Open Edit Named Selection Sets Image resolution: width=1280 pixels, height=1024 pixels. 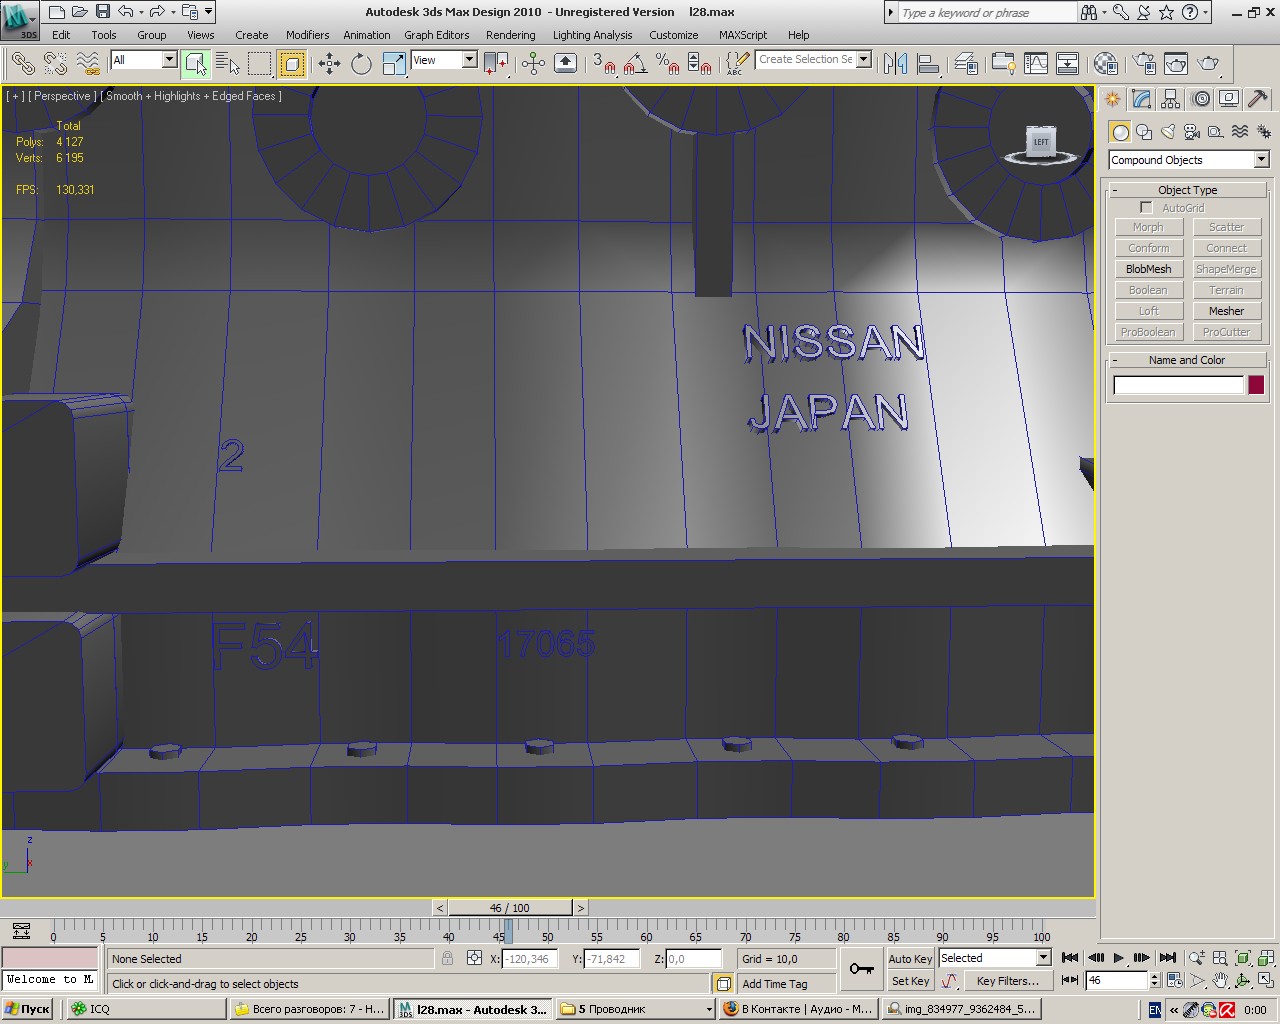tap(736, 63)
